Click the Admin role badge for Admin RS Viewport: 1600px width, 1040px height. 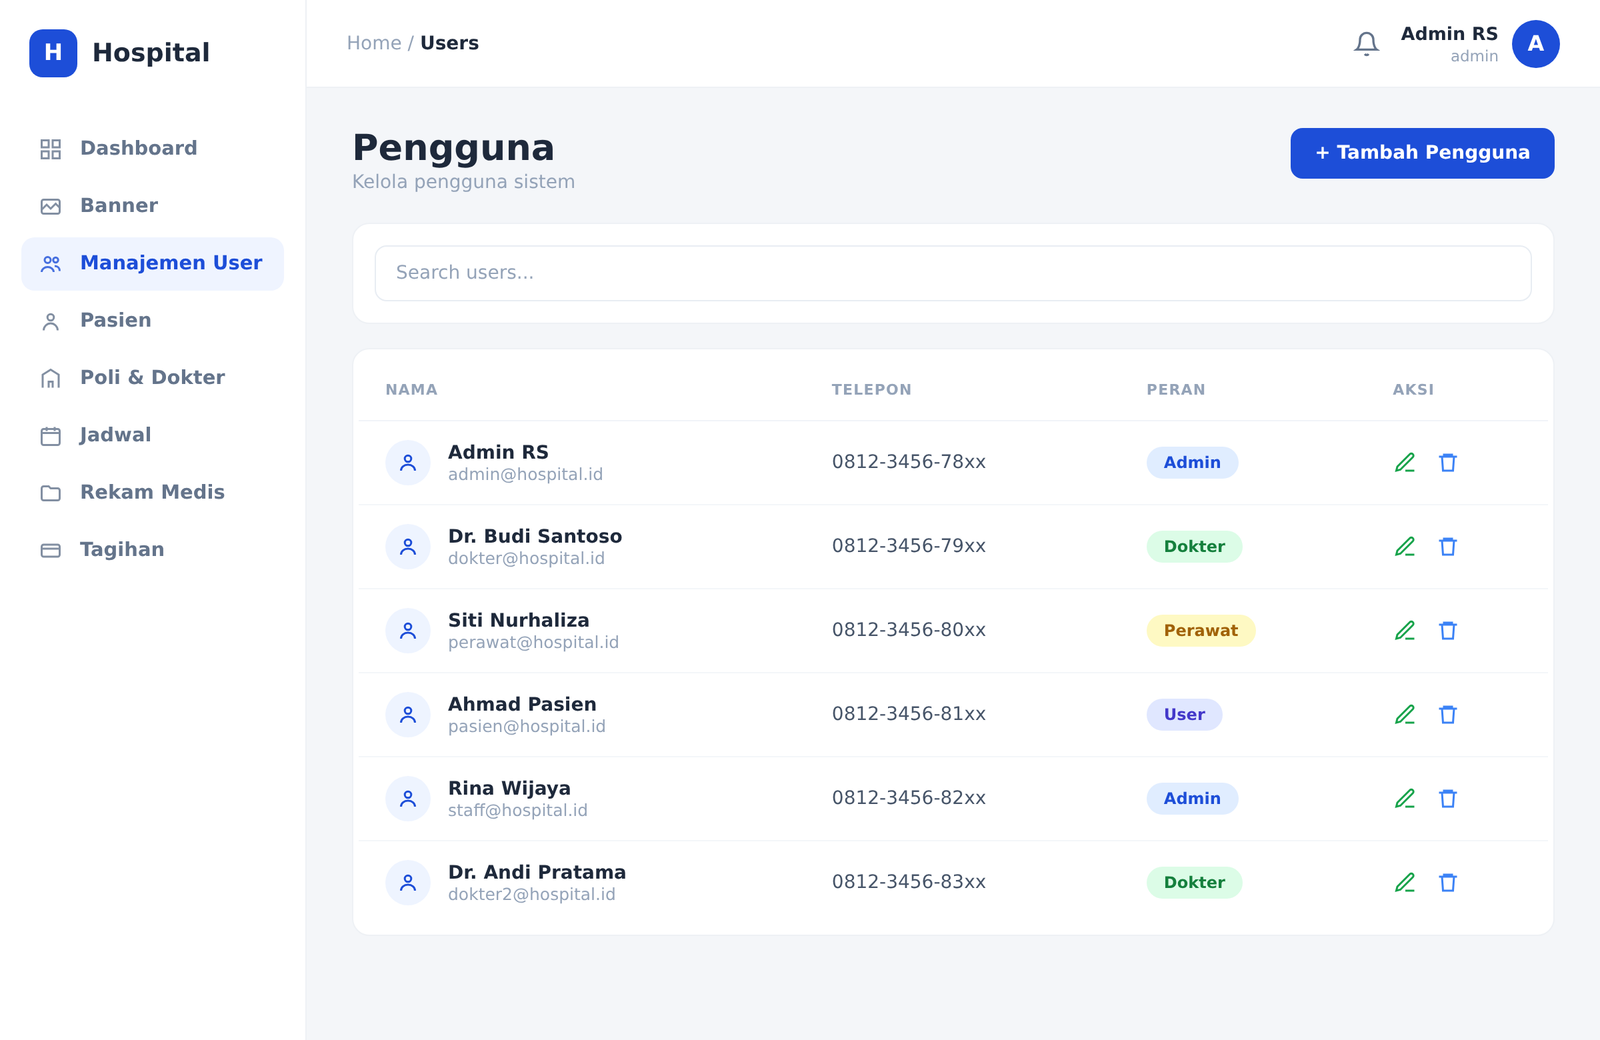tap(1192, 462)
